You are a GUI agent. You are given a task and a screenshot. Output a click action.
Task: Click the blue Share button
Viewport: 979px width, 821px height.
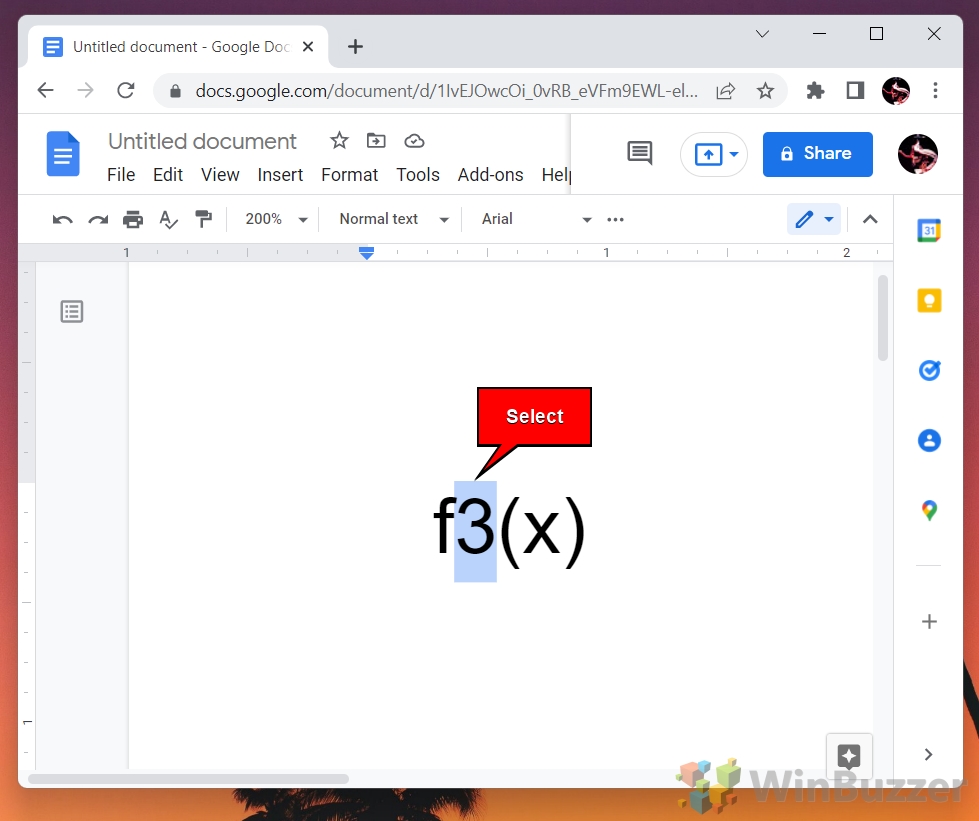817,154
